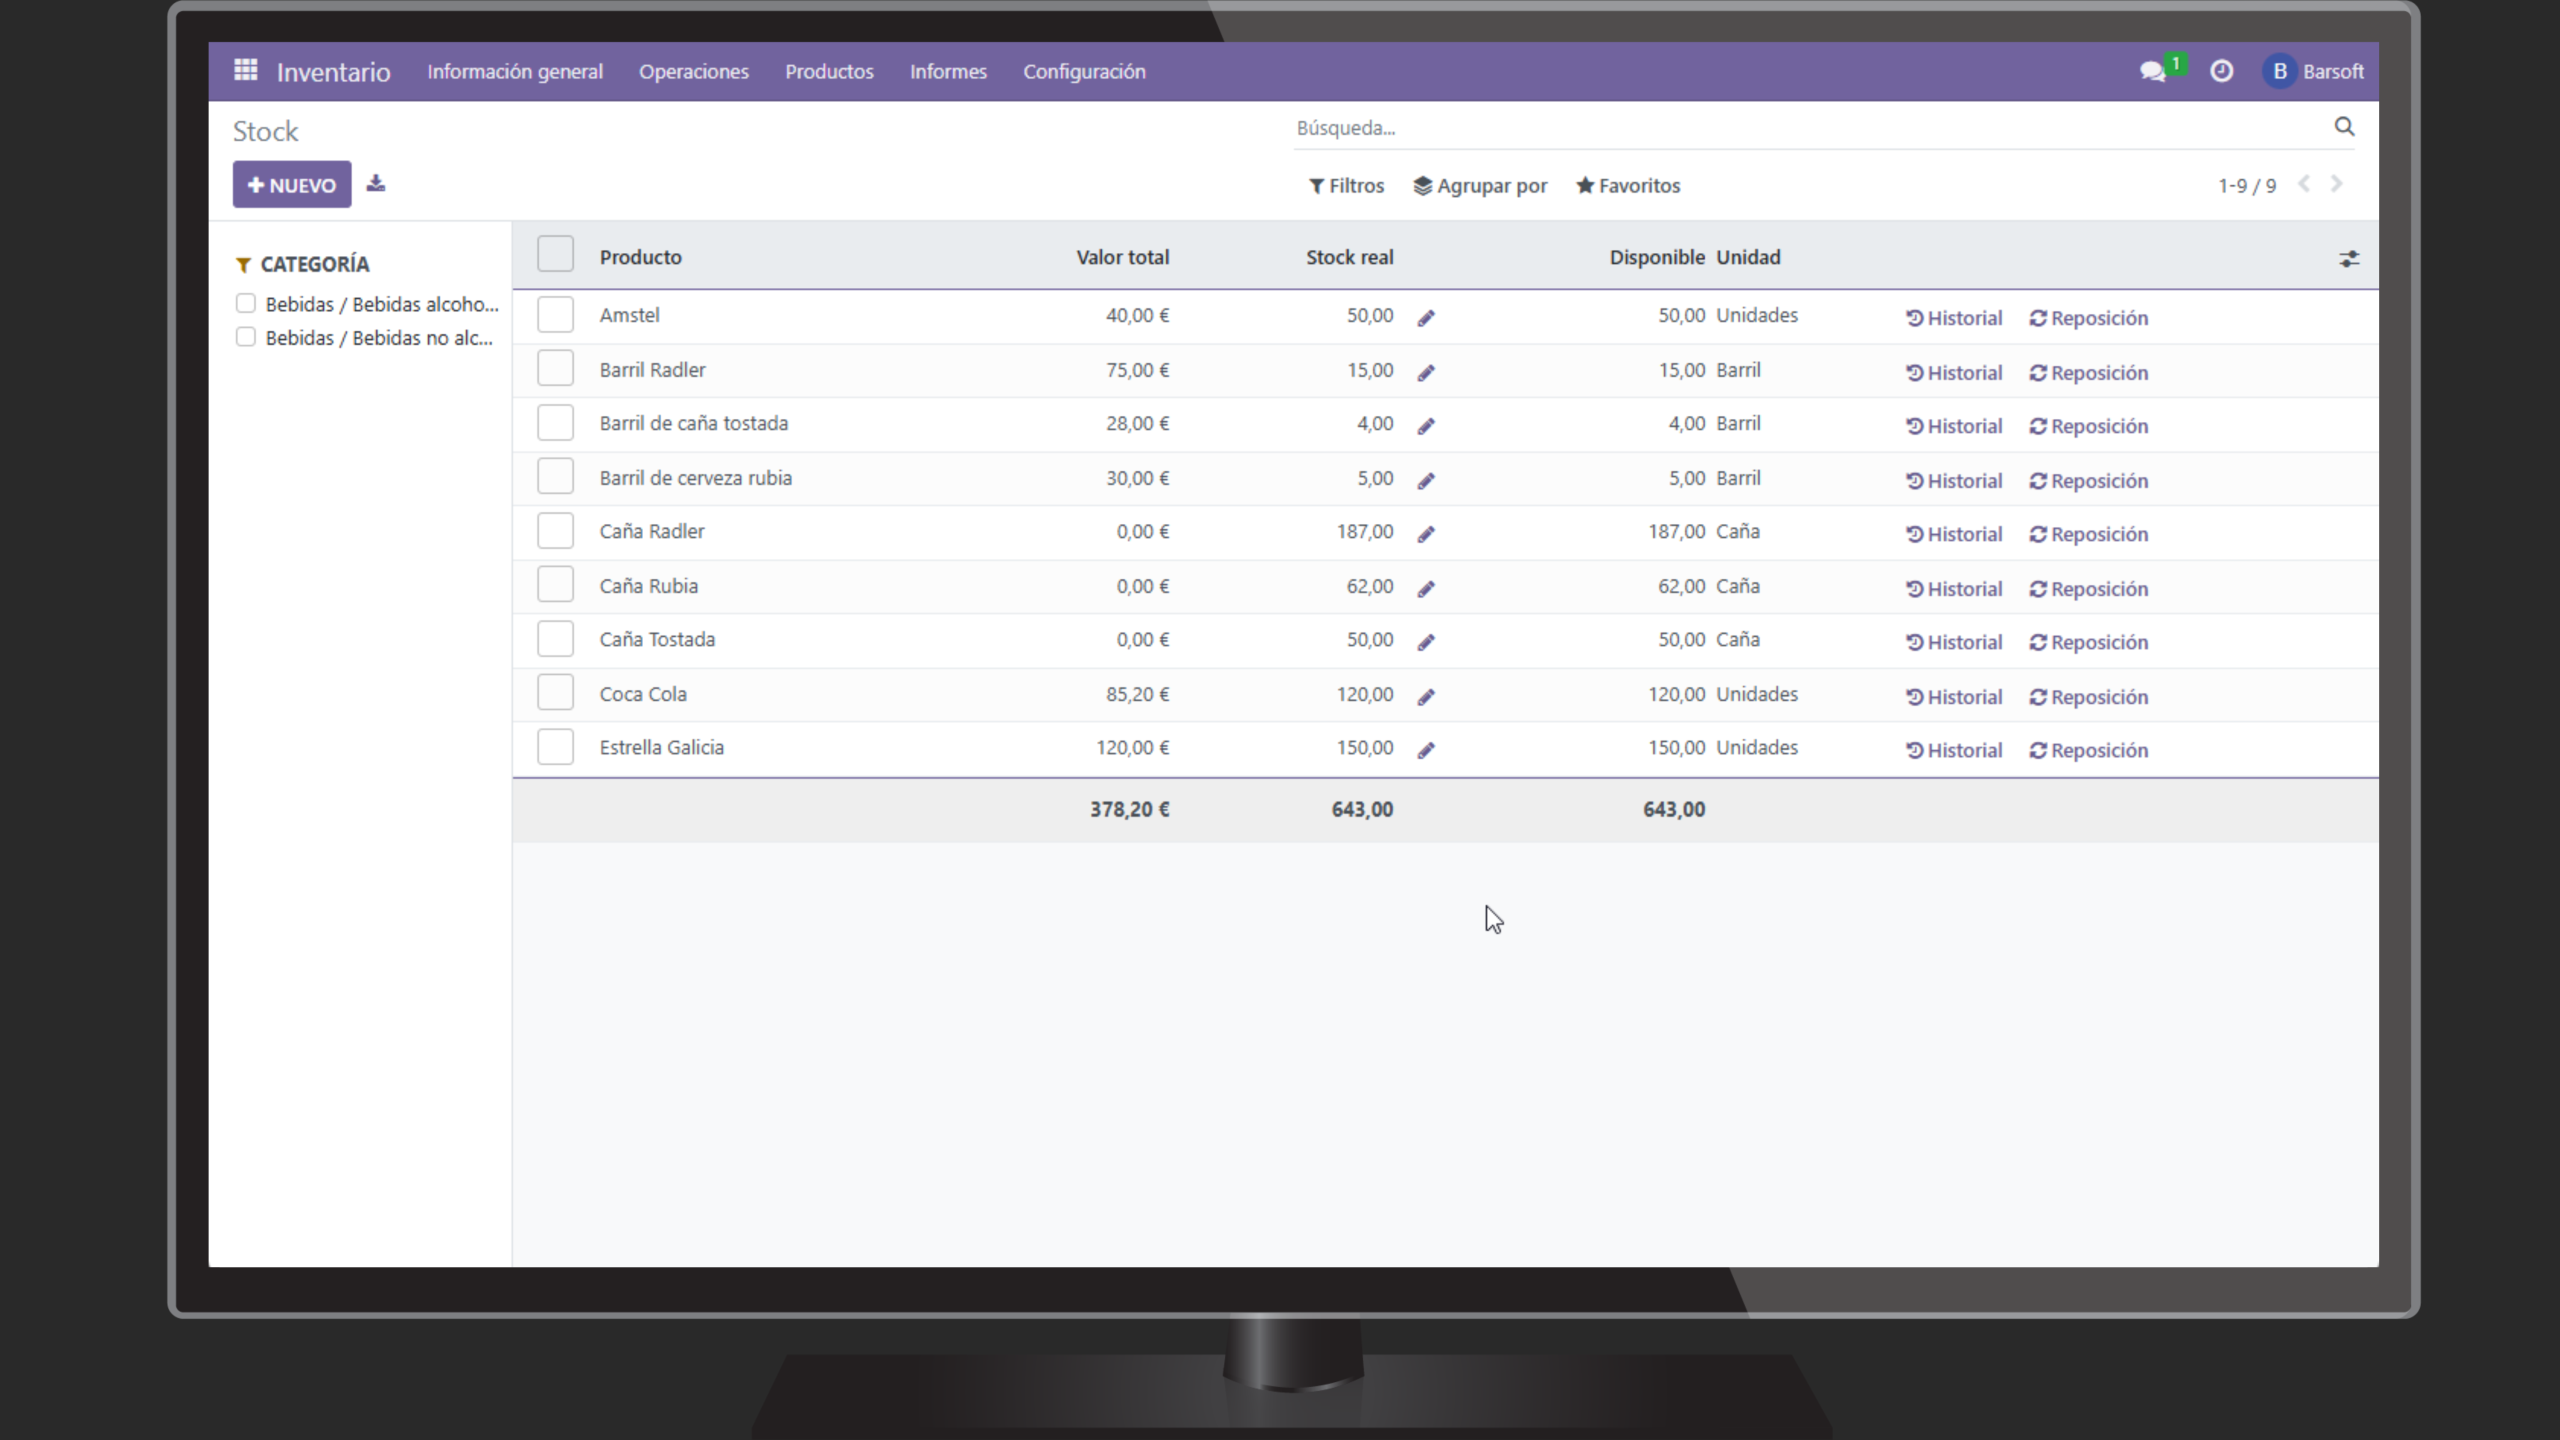The height and width of the screenshot is (1440, 2560).
Task: Open optional columns settings icon
Action: point(2349,259)
